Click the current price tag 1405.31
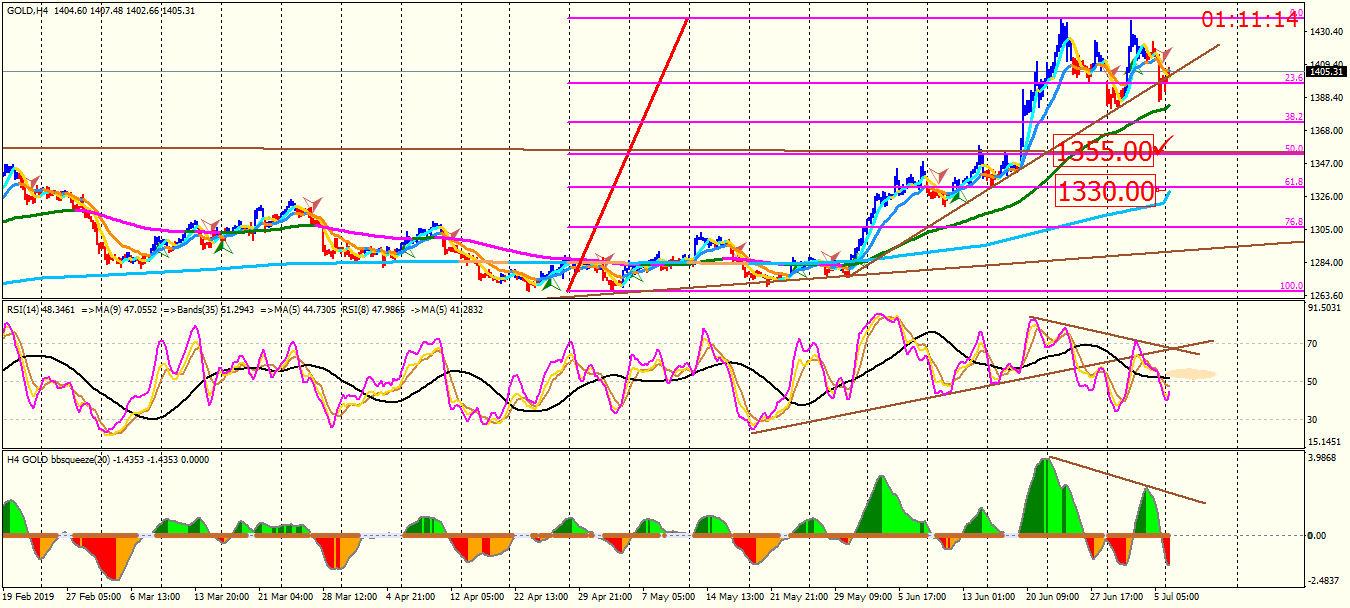The width and height of the screenshot is (1350, 608). 1327,71
